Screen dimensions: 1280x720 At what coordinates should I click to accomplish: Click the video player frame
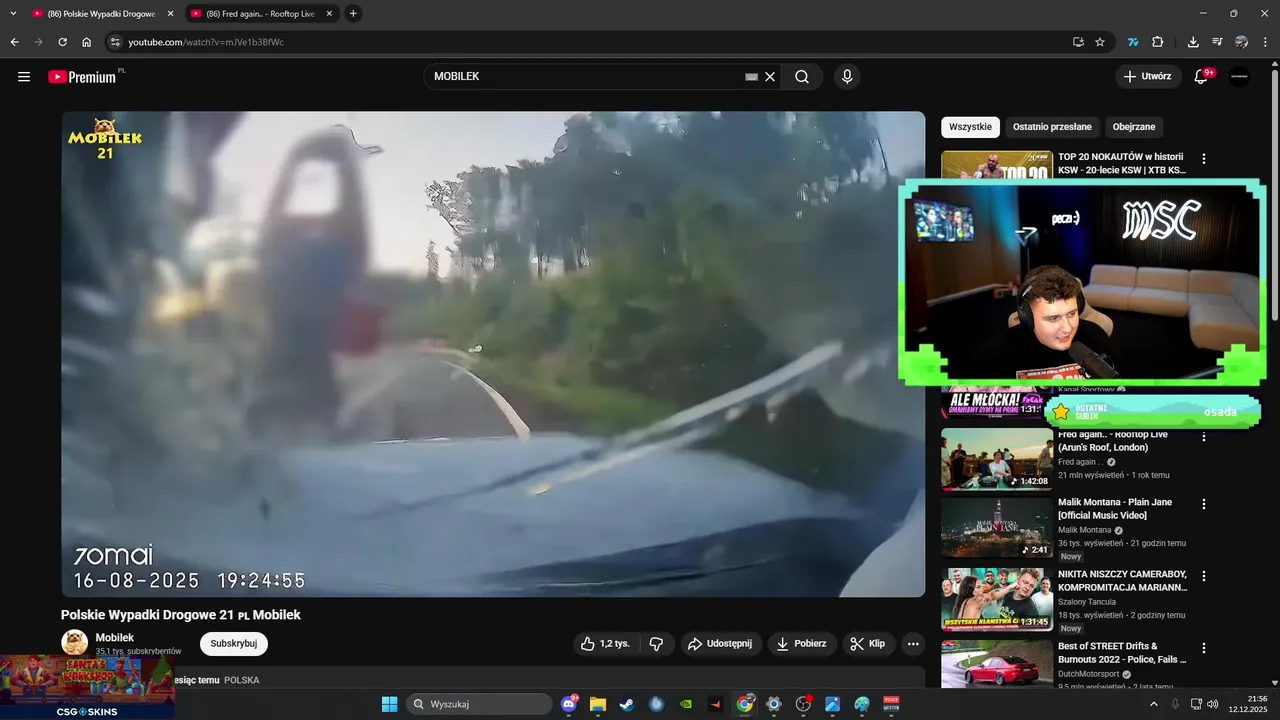coord(493,354)
